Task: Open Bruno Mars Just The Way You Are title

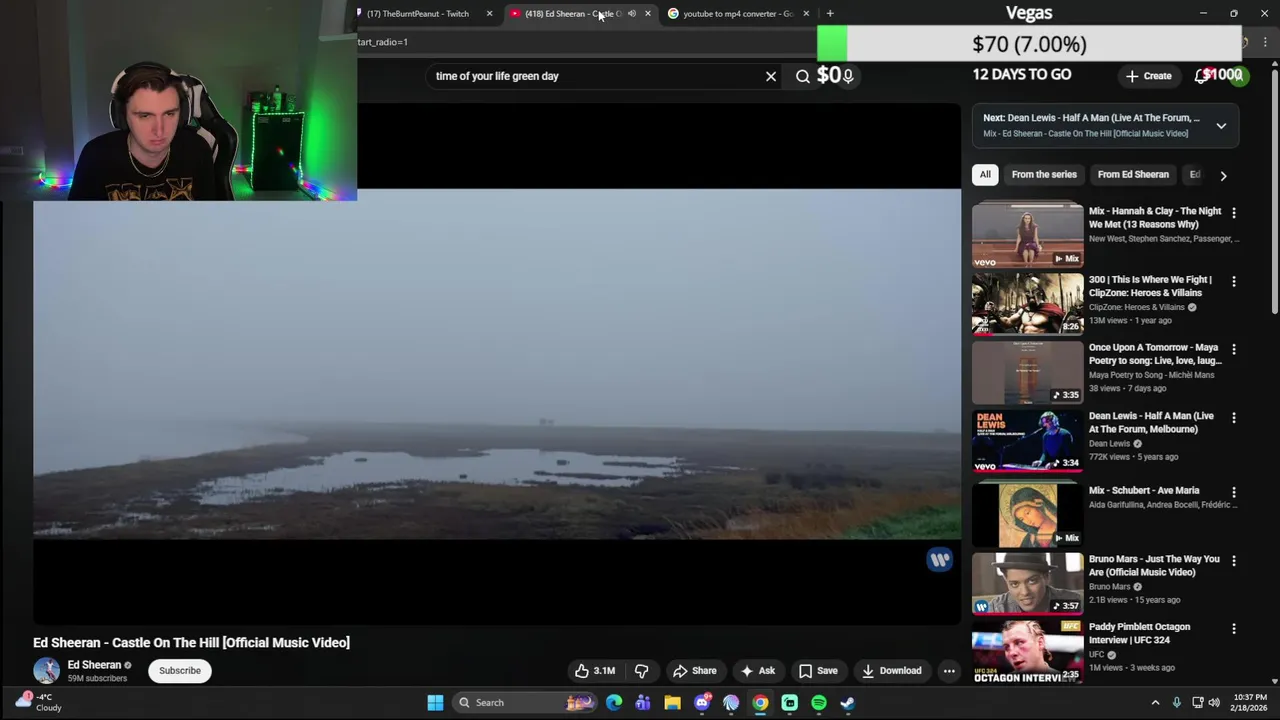Action: point(1154,566)
